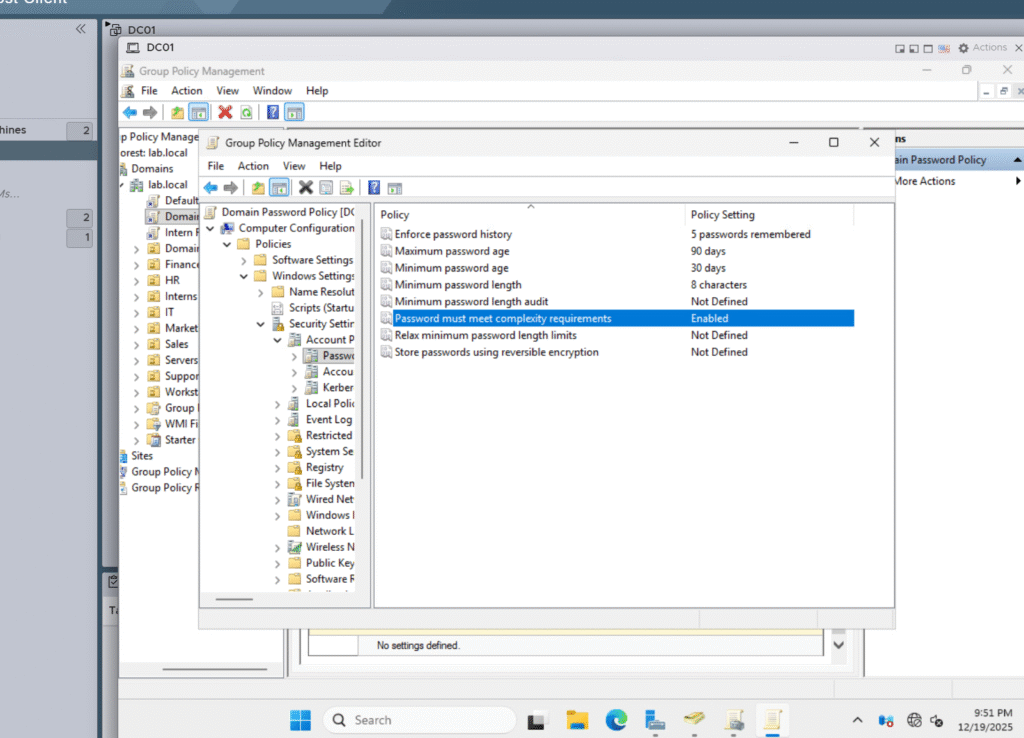Click the blue Help icon in editor toolbar

pos(374,188)
